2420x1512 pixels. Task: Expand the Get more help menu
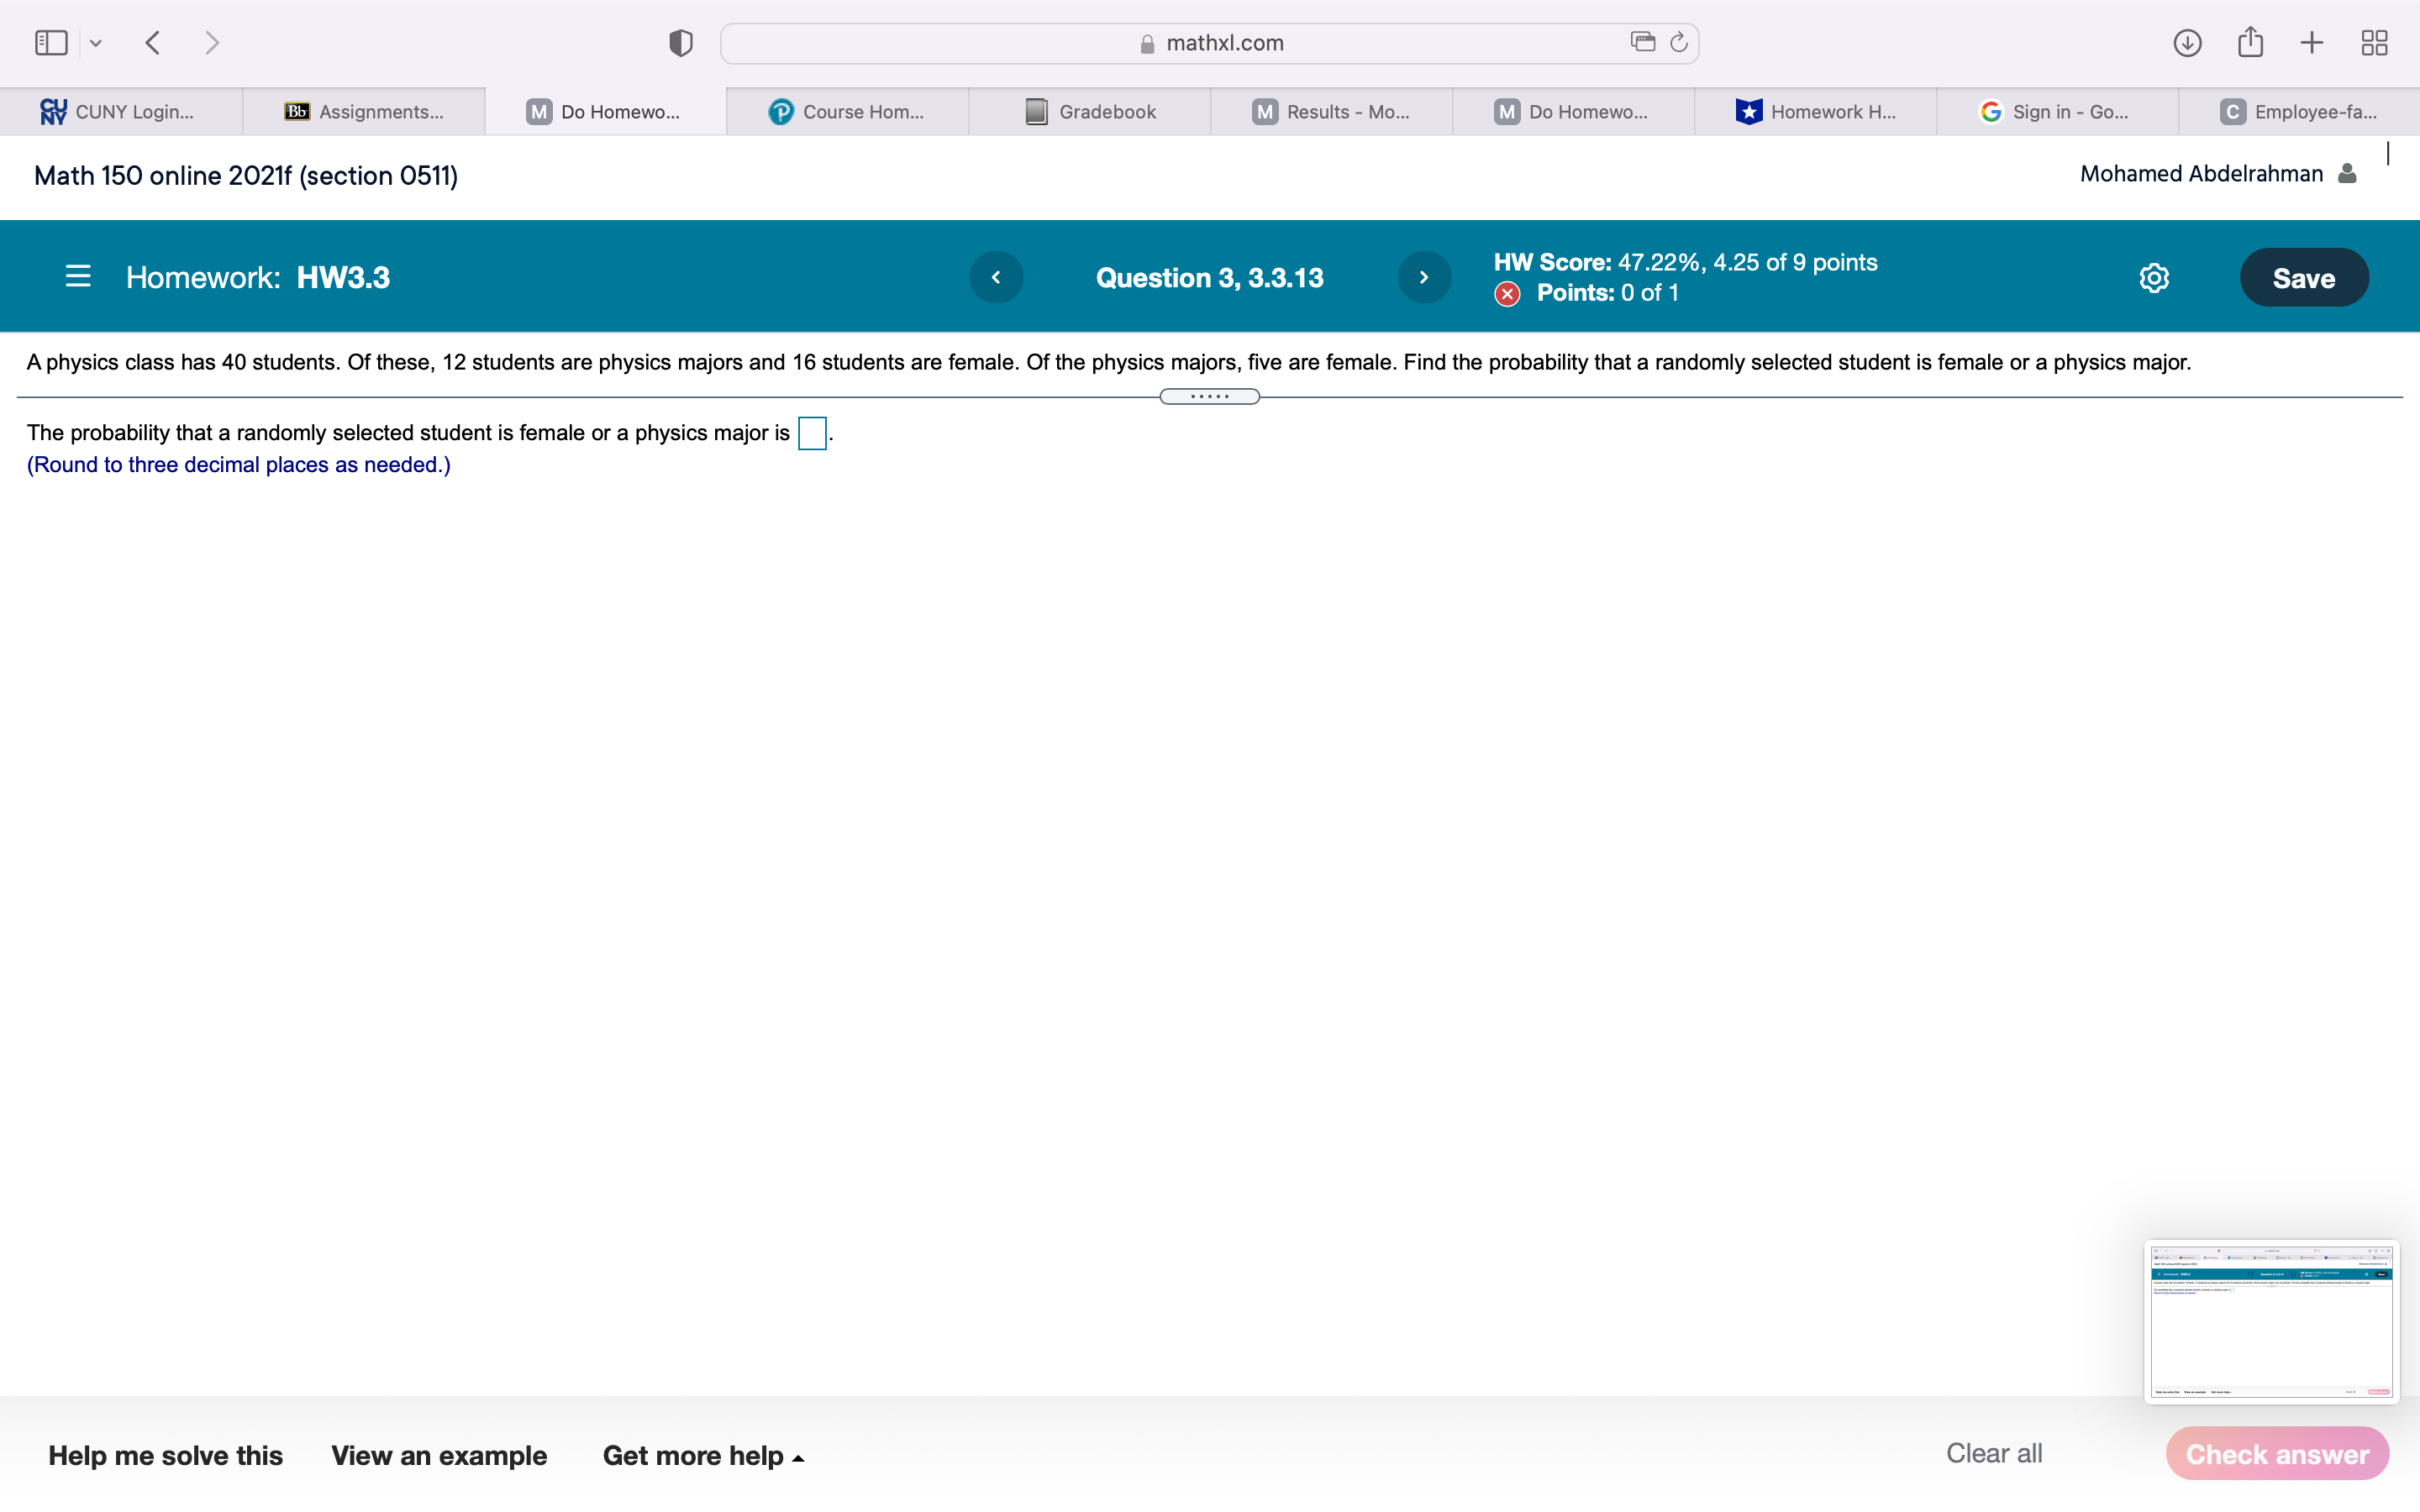703,1455
